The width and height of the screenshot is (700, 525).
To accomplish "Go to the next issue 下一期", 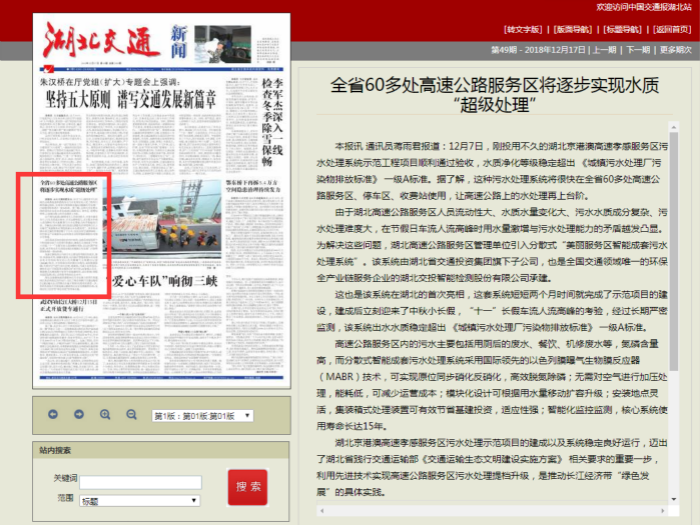I will coord(637,49).
